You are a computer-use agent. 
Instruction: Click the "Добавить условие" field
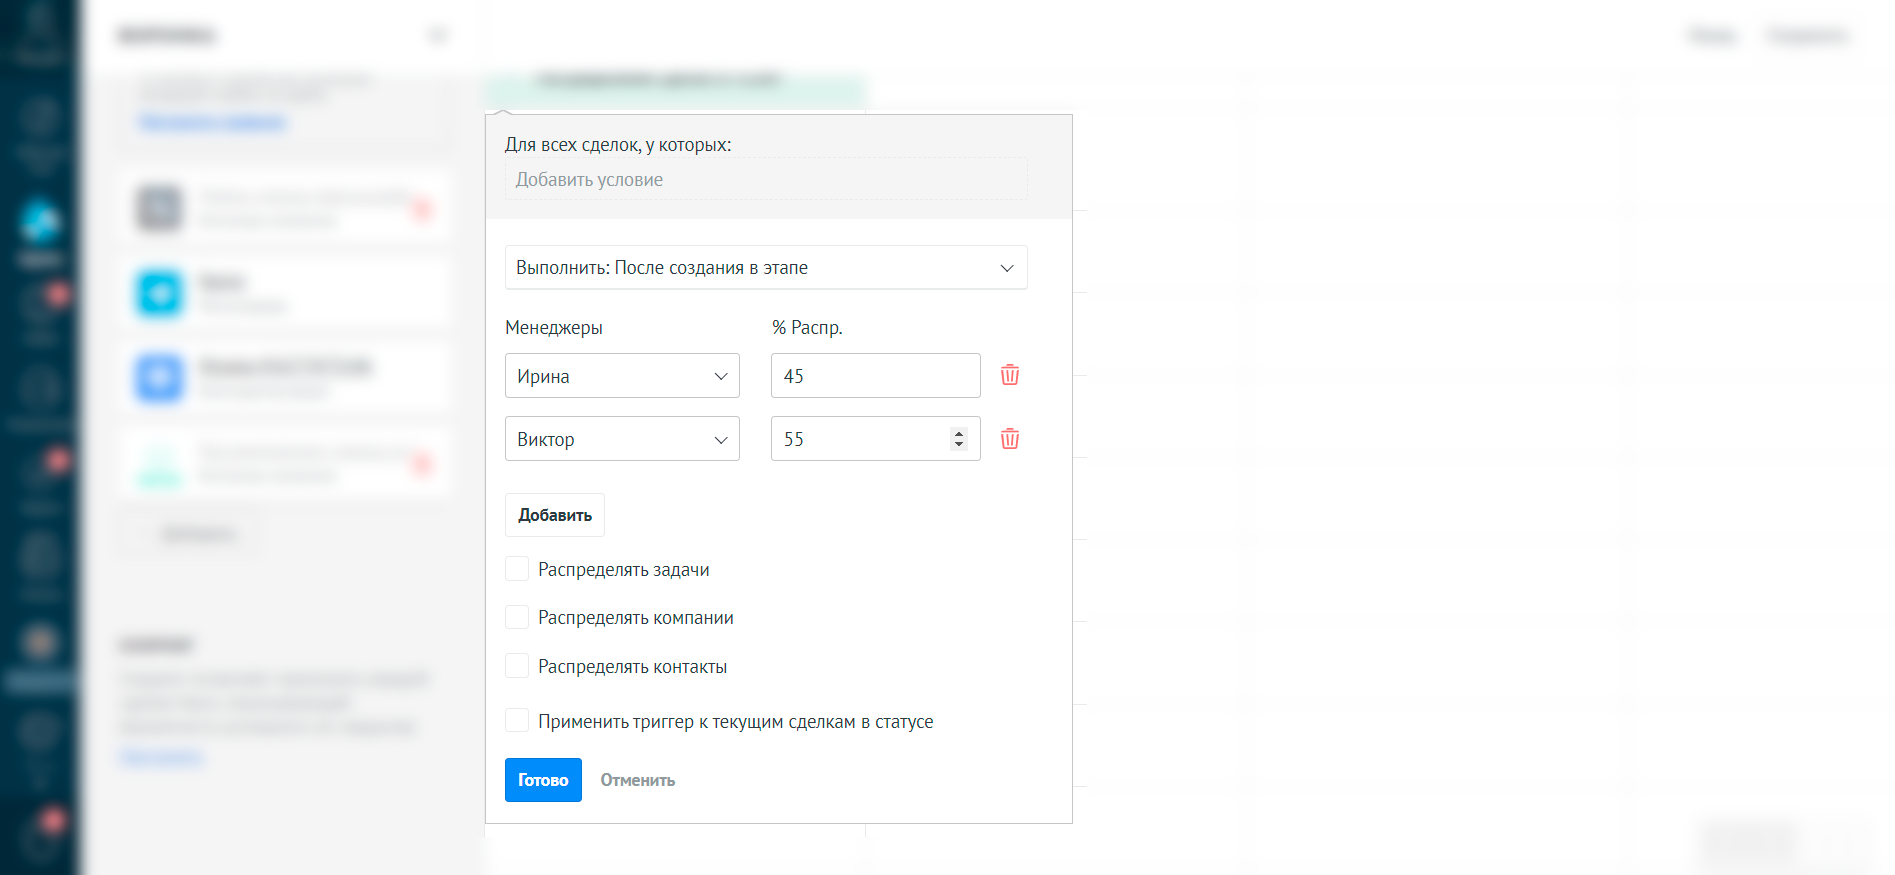point(765,180)
